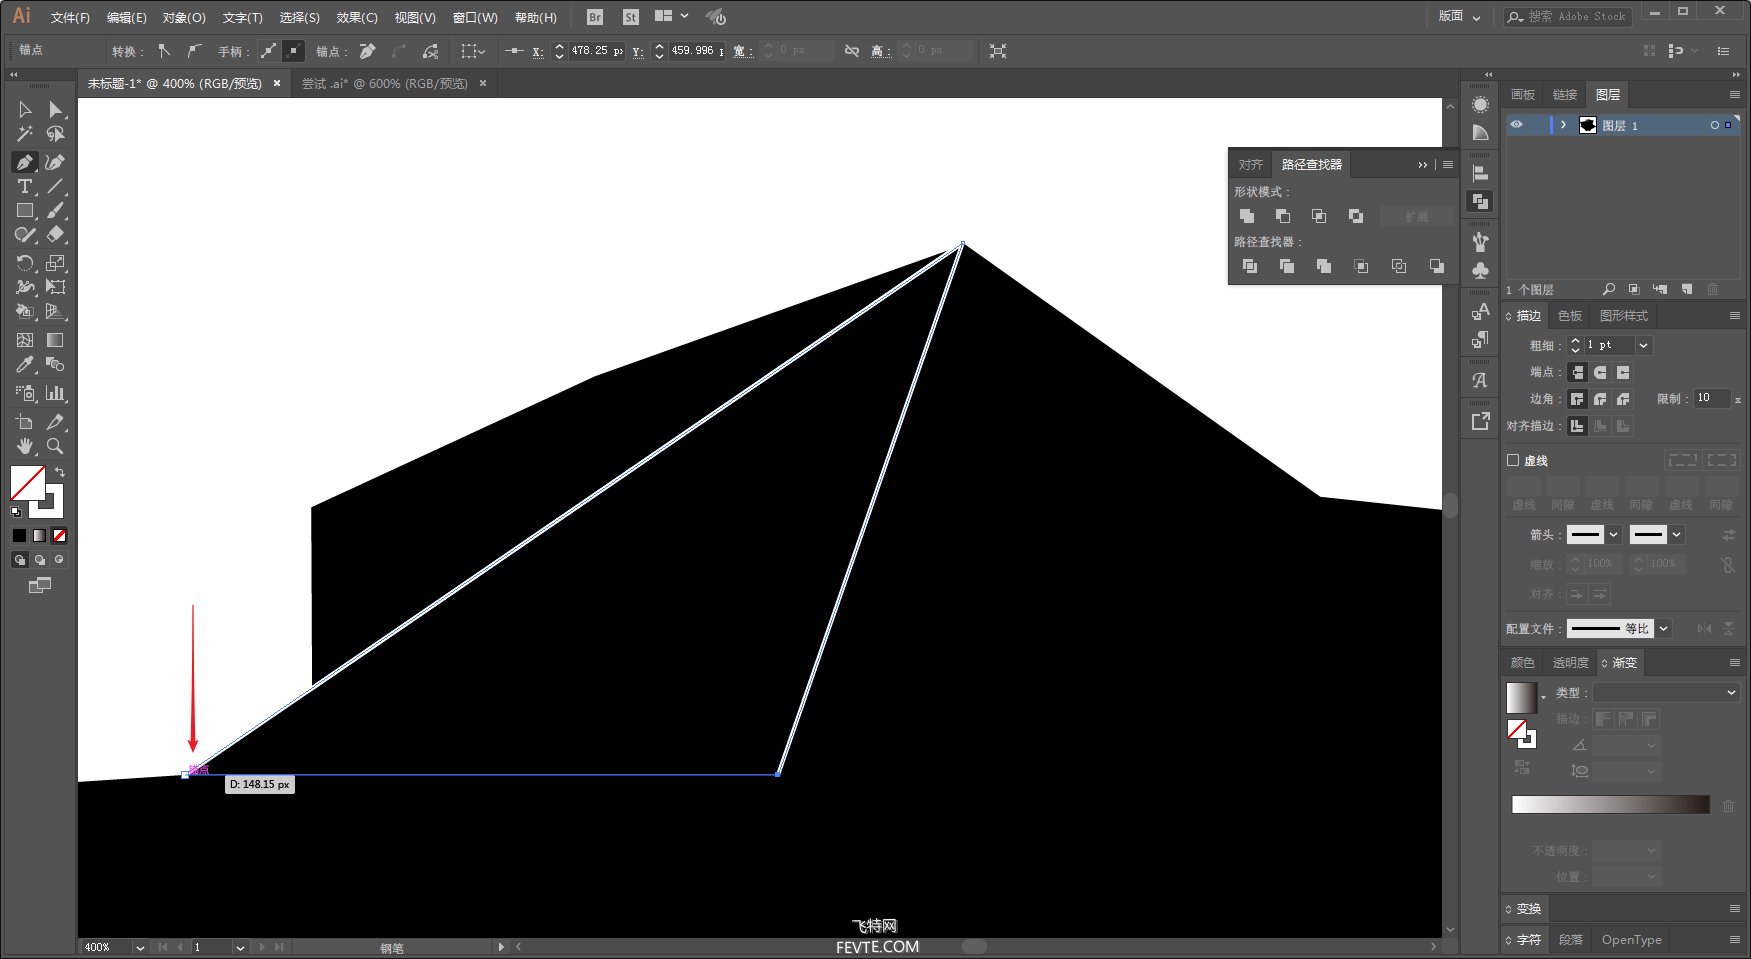This screenshot has height=959, width=1751.
Task: Select round join corner option
Action: tap(1600, 399)
